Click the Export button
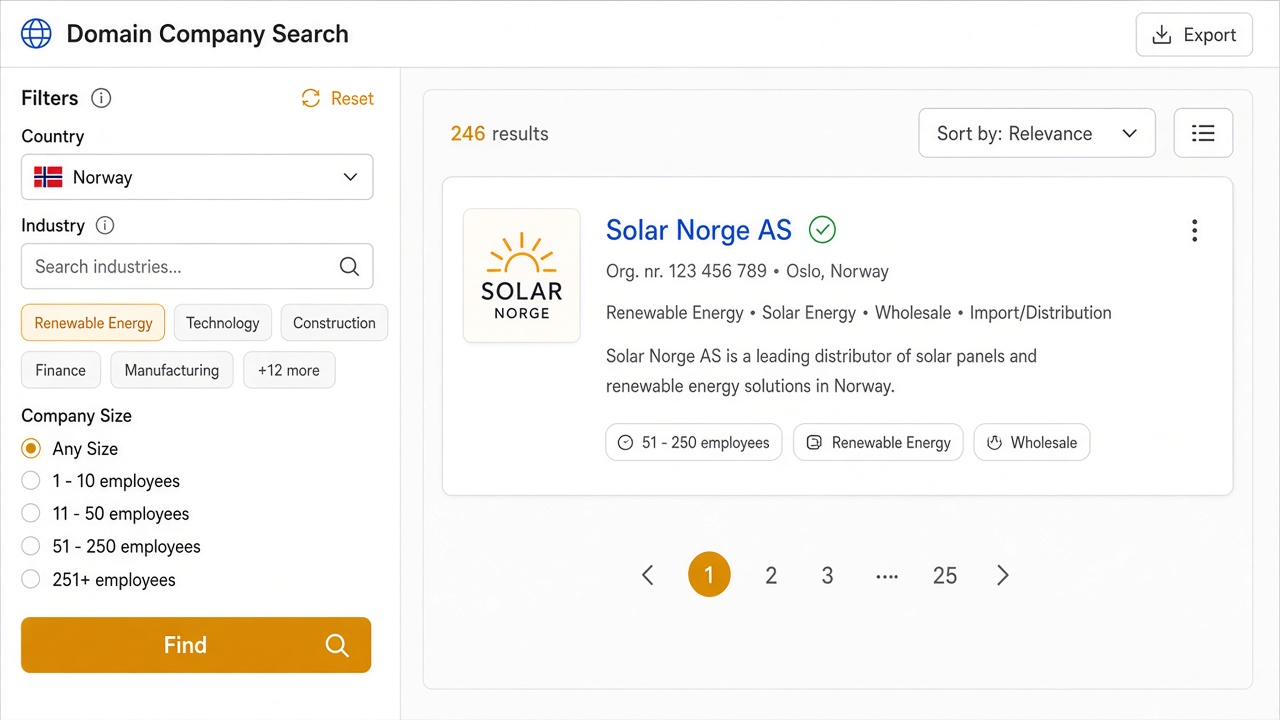Screen dimensions: 1280x720 click(x=1194, y=35)
